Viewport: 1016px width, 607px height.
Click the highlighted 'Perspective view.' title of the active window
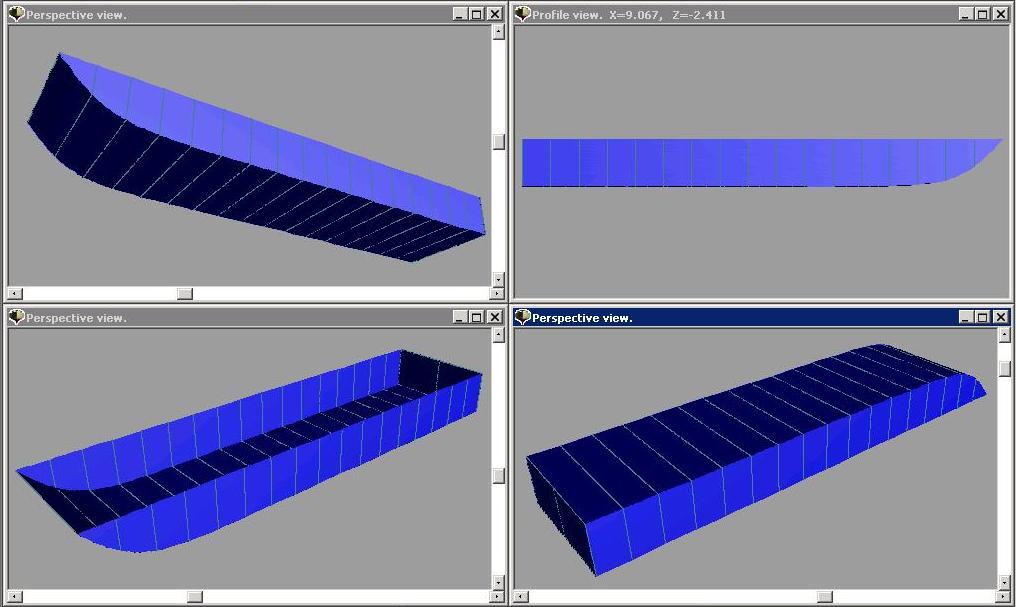click(582, 317)
